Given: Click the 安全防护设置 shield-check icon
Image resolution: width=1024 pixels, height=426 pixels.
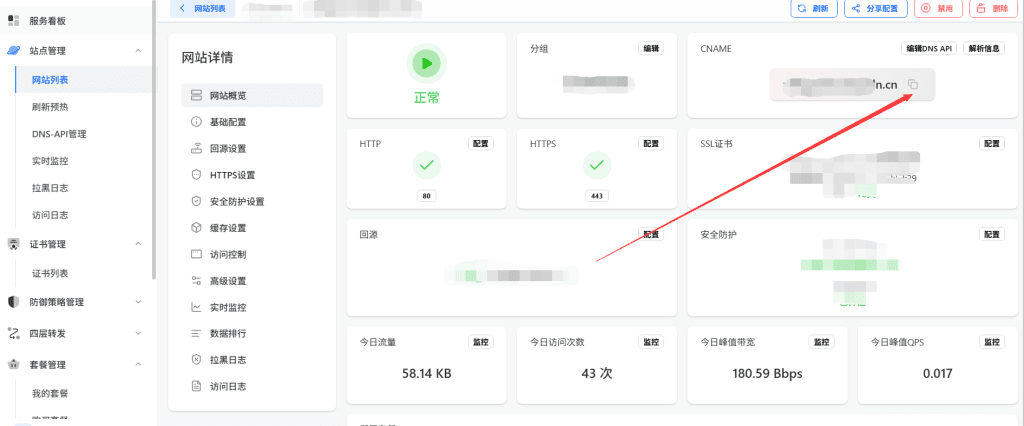Looking at the screenshot, I should pos(196,201).
